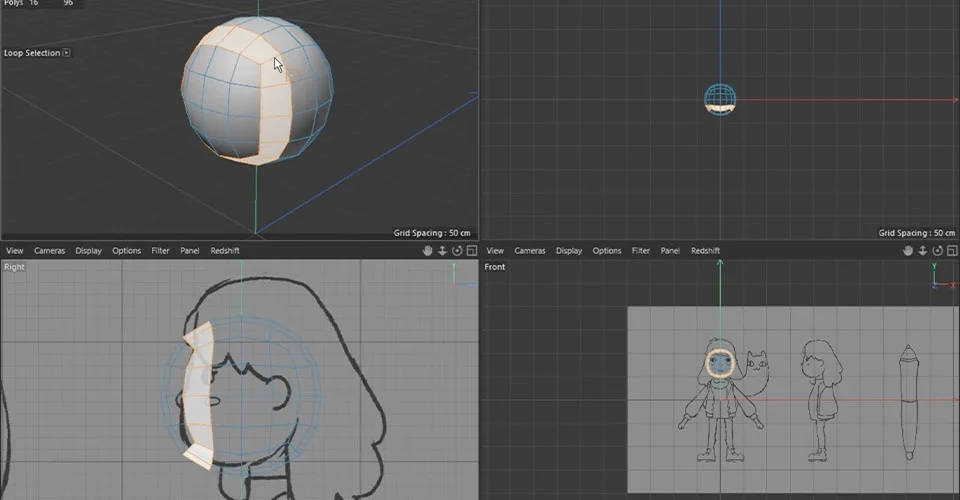Open the View menu in the Front viewport
The height and width of the screenshot is (500, 960).
495,251
